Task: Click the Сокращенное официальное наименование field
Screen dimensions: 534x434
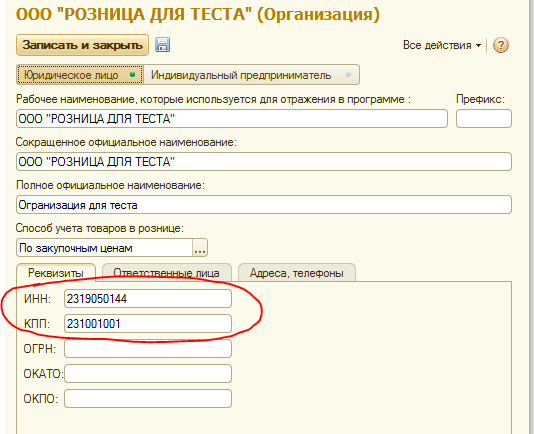Action: (x=264, y=161)
